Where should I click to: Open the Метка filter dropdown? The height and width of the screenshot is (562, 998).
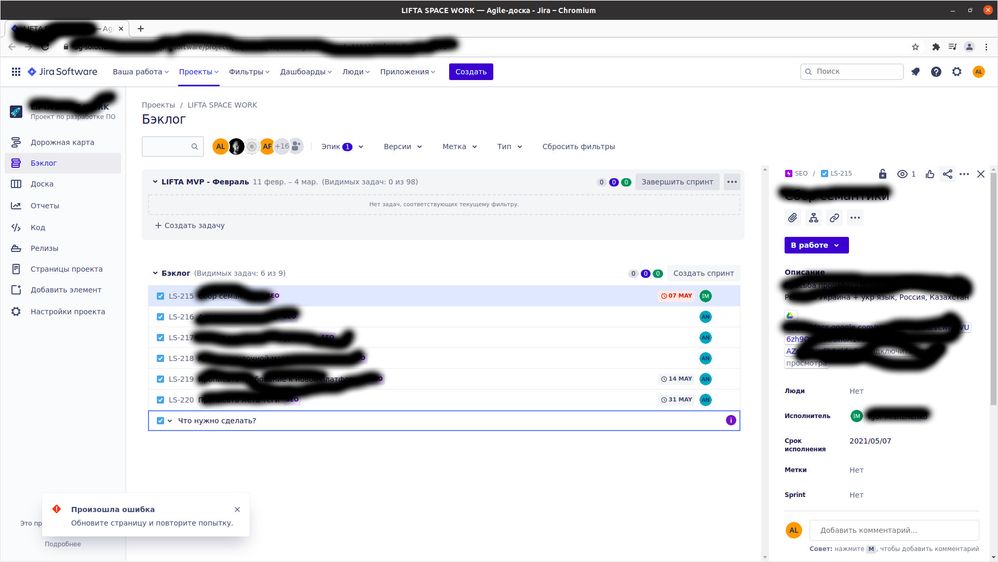tap(460, 146)
